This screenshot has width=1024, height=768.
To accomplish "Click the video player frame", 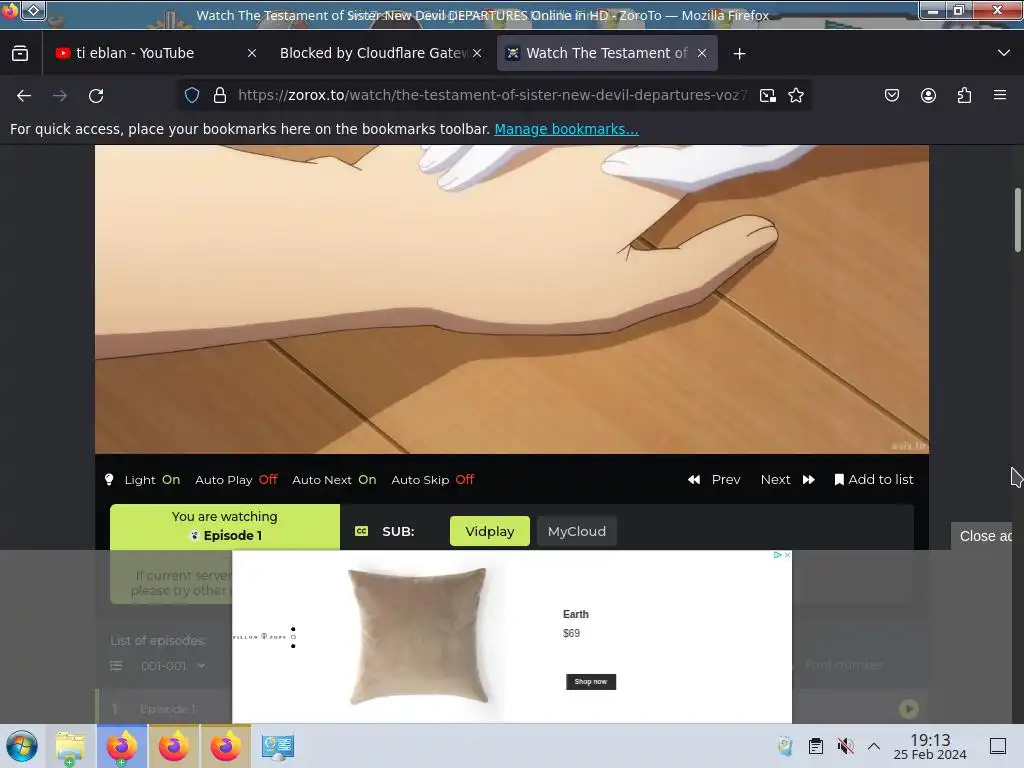I will click(x=511, y=299).
